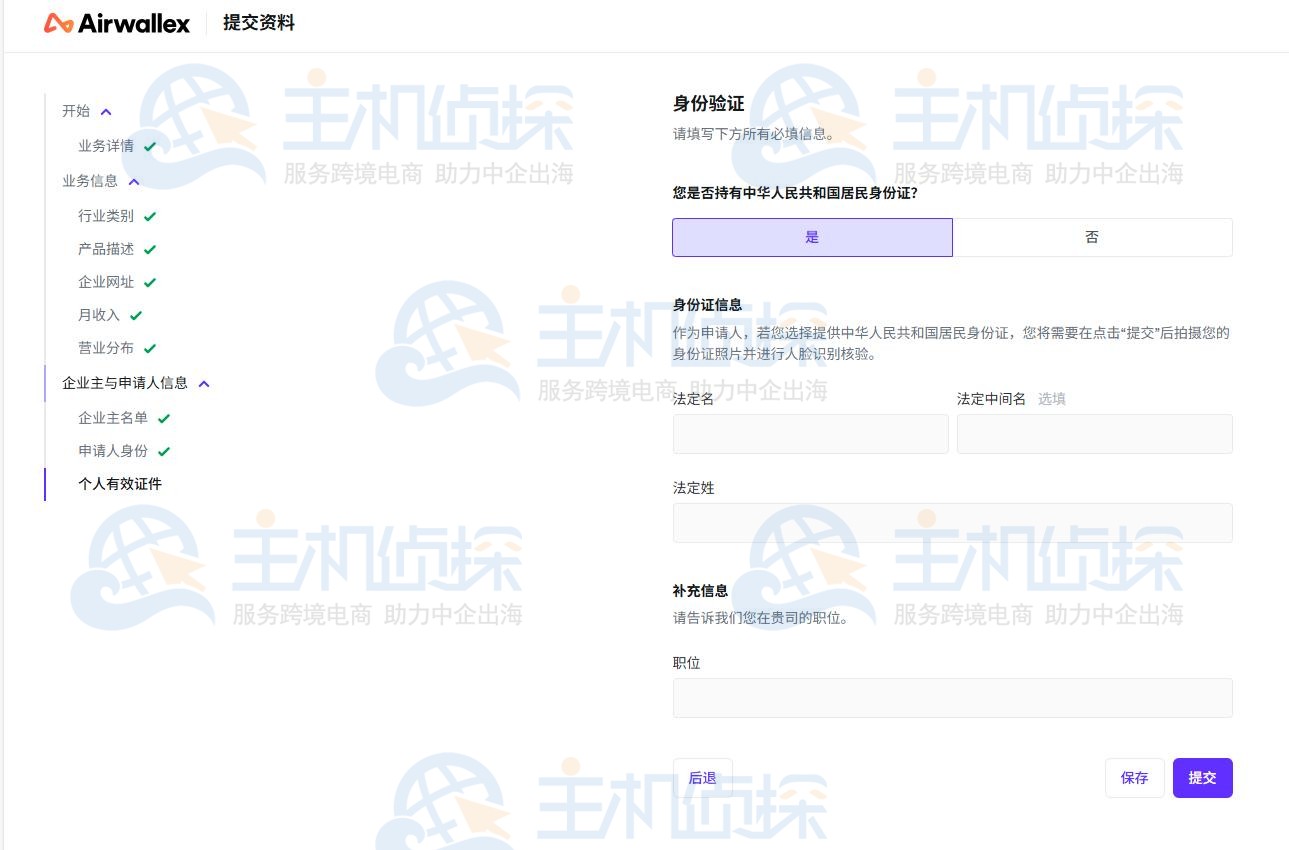
Task: Select 是 for holding Chinese ID card
Action: (811, 237)
